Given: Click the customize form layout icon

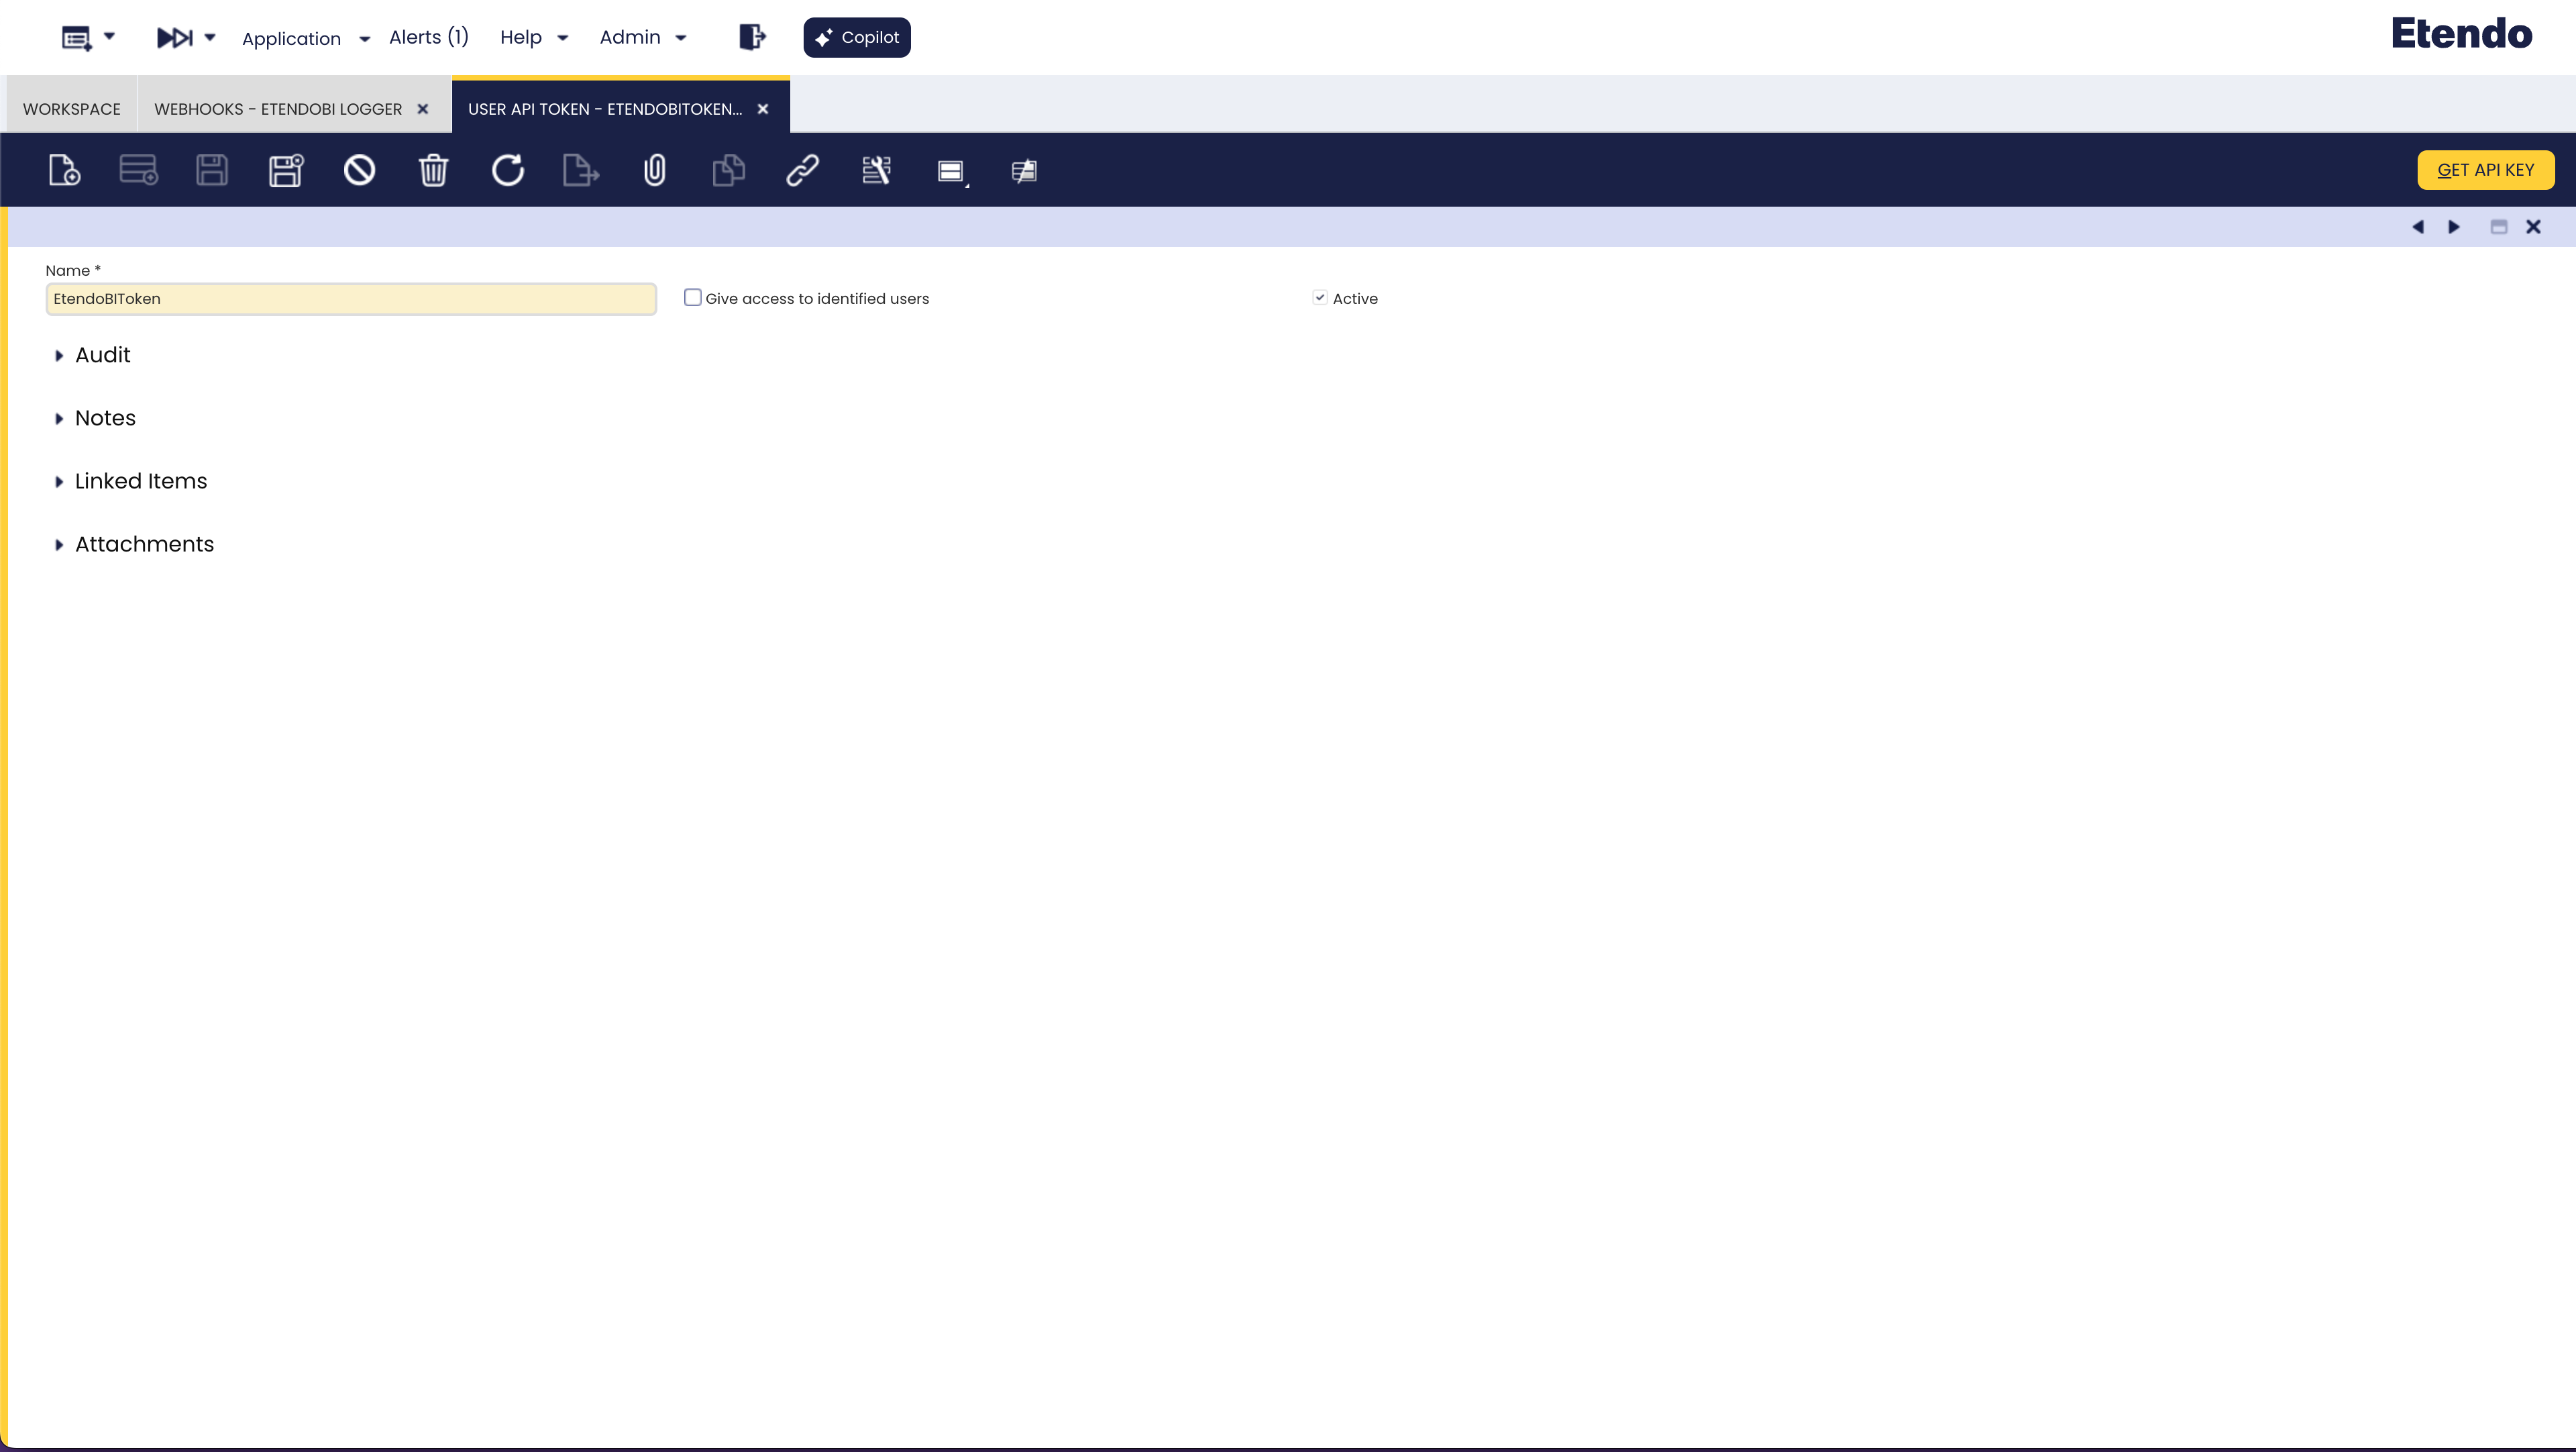Looking at the screenshot, I should (x=876, y=170).
